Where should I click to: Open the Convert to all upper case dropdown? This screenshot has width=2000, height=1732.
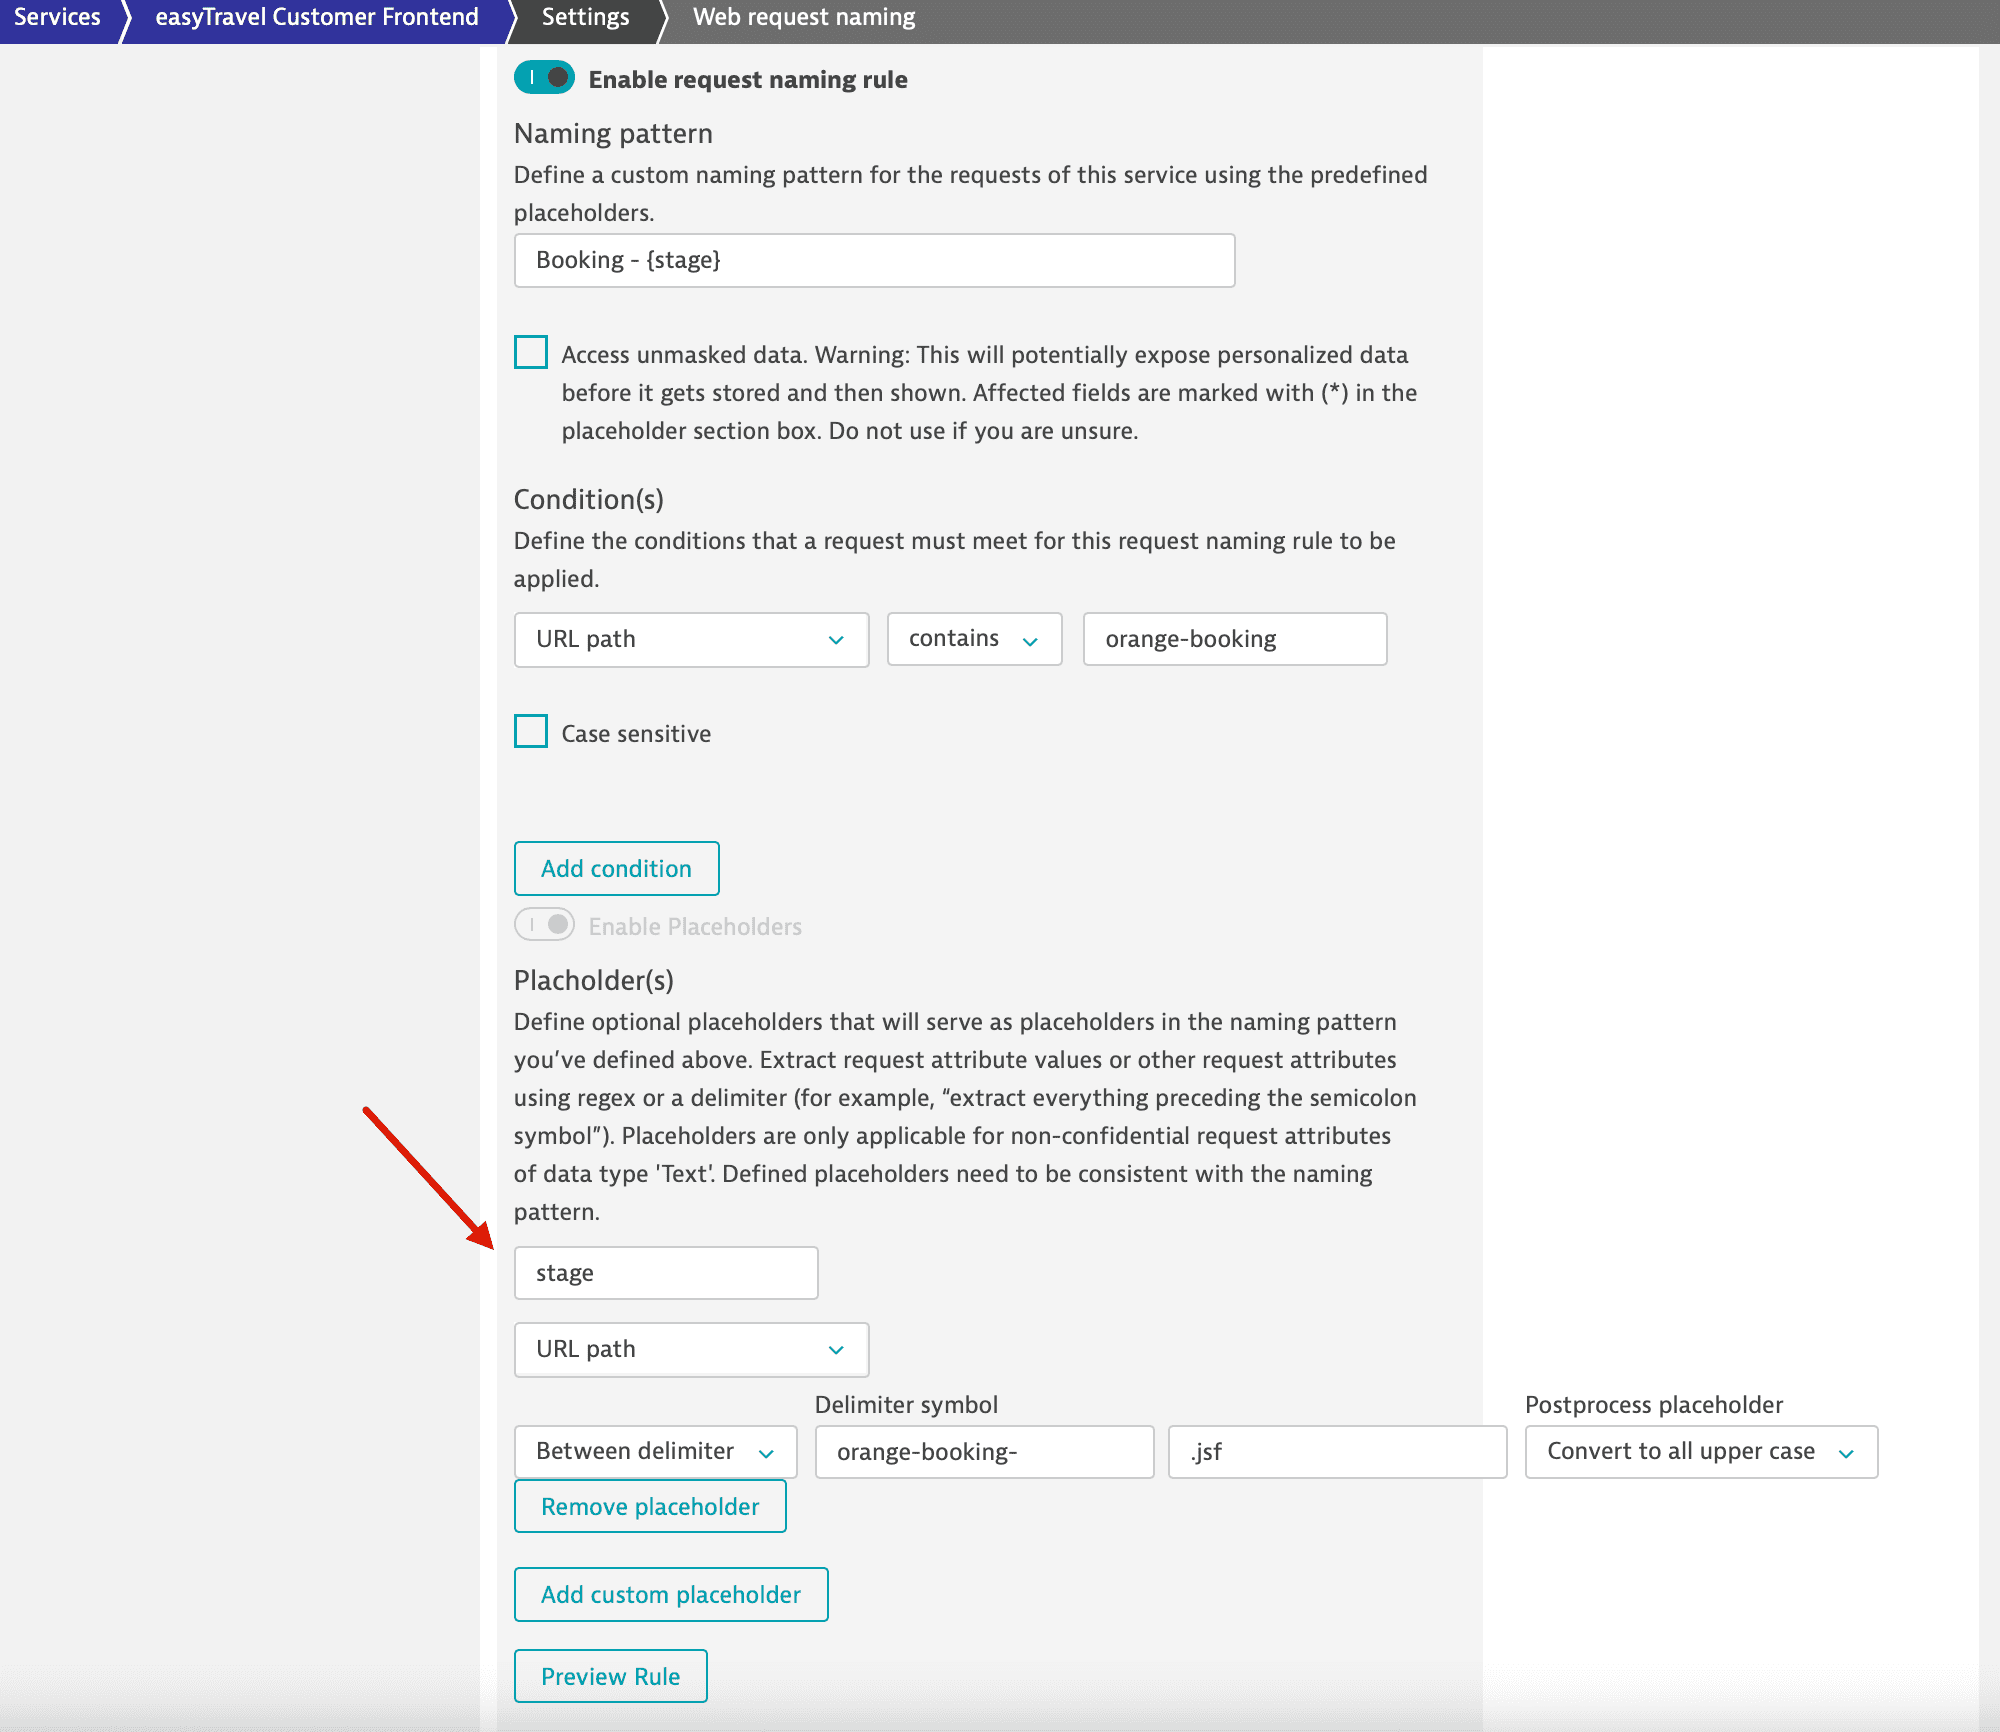click(1700, 1452)
